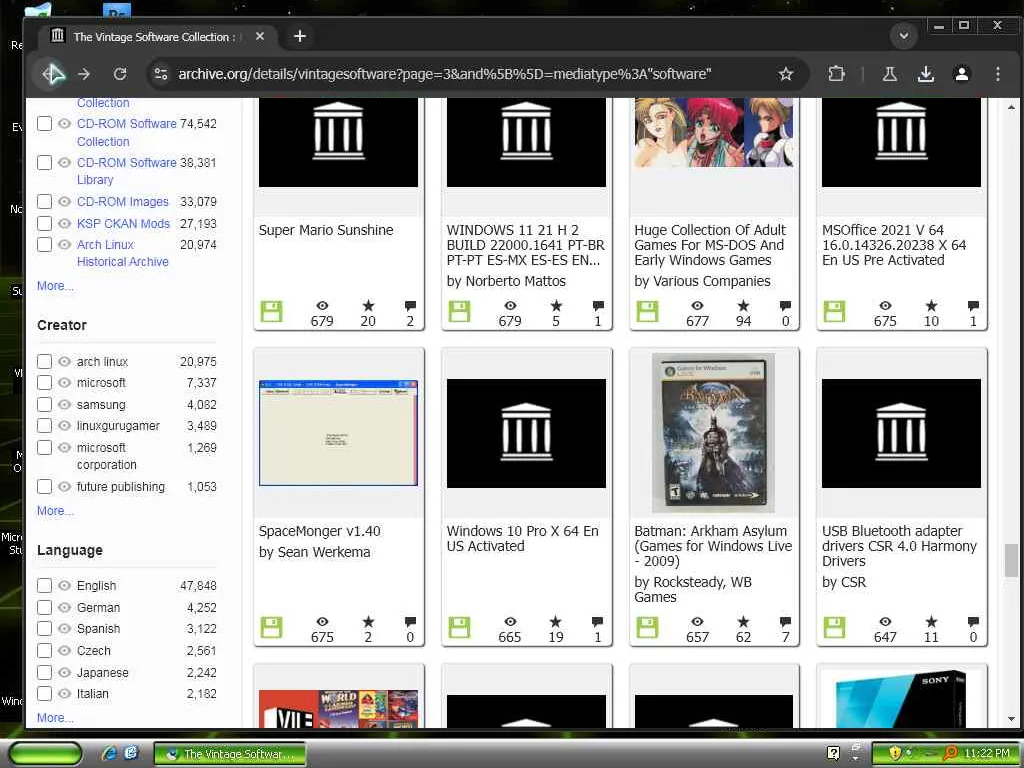Click the browser forward arrow
The width and height of the screenshot is (1024, 768).
[84, 74]
